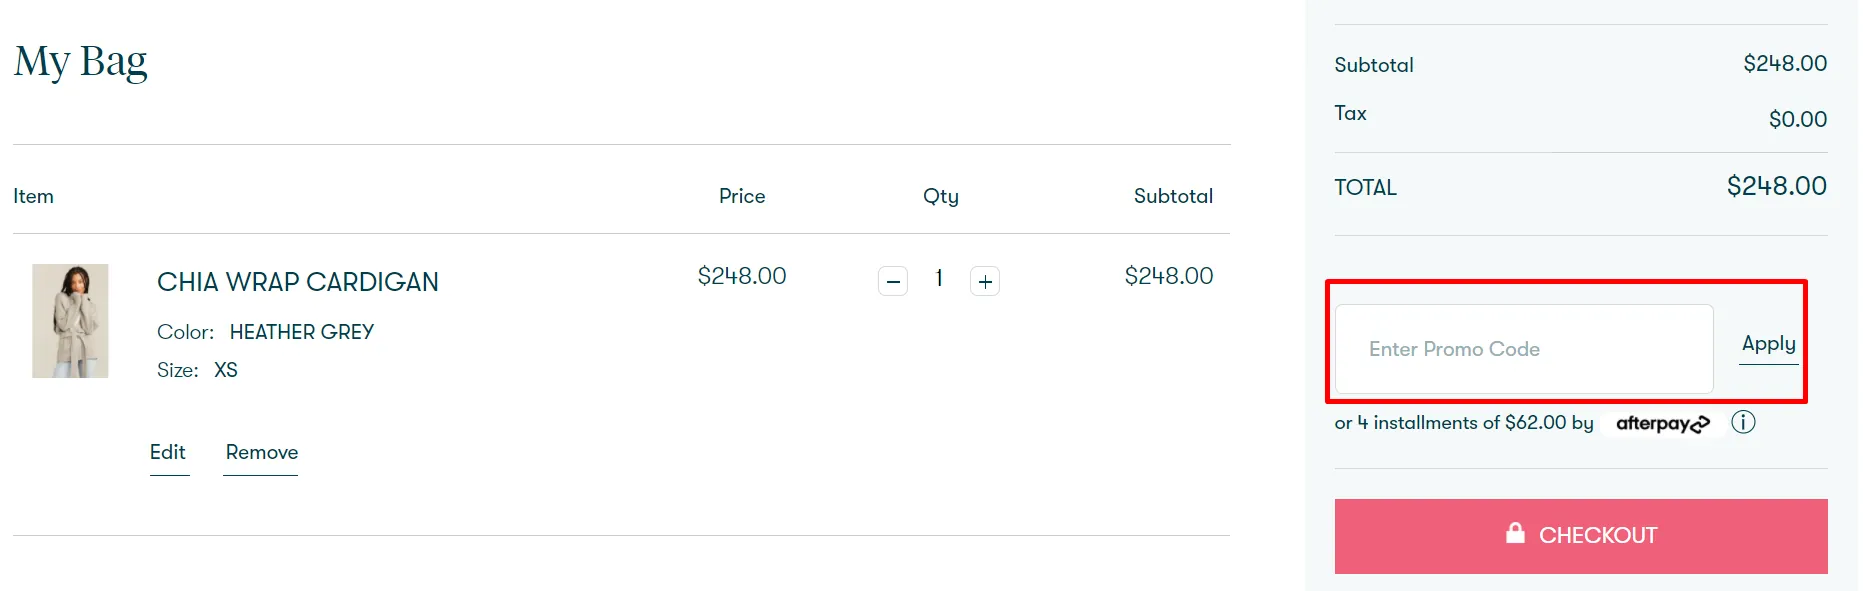
Task: Open the Afterpay info icon
Action: pos(1743,422)
